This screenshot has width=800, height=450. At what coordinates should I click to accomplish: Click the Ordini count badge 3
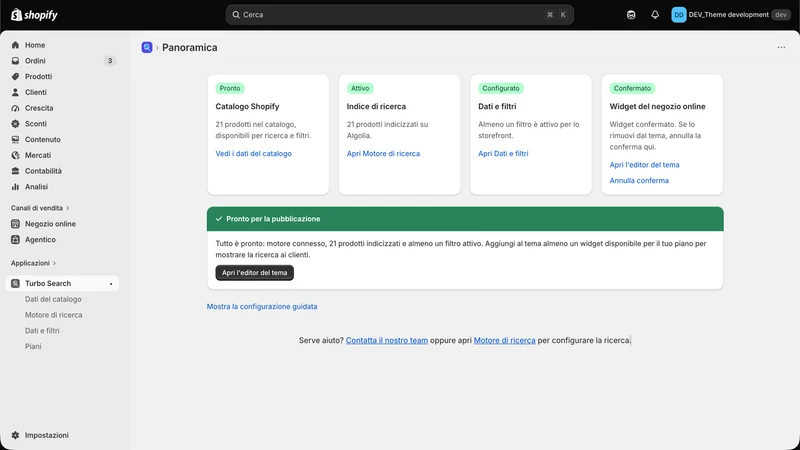(x=110, y=61)
